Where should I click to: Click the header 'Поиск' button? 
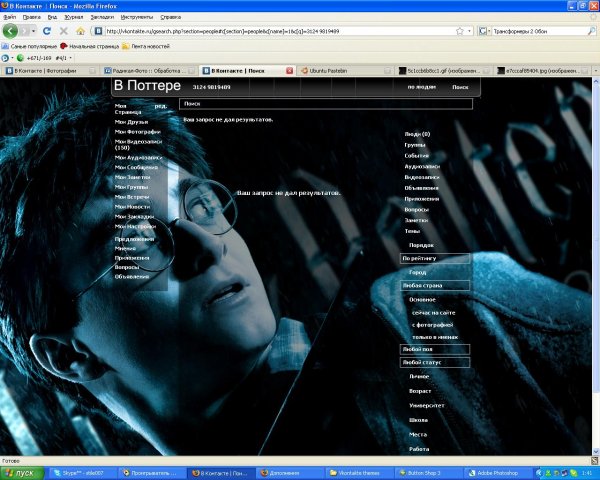pos(460,87)
